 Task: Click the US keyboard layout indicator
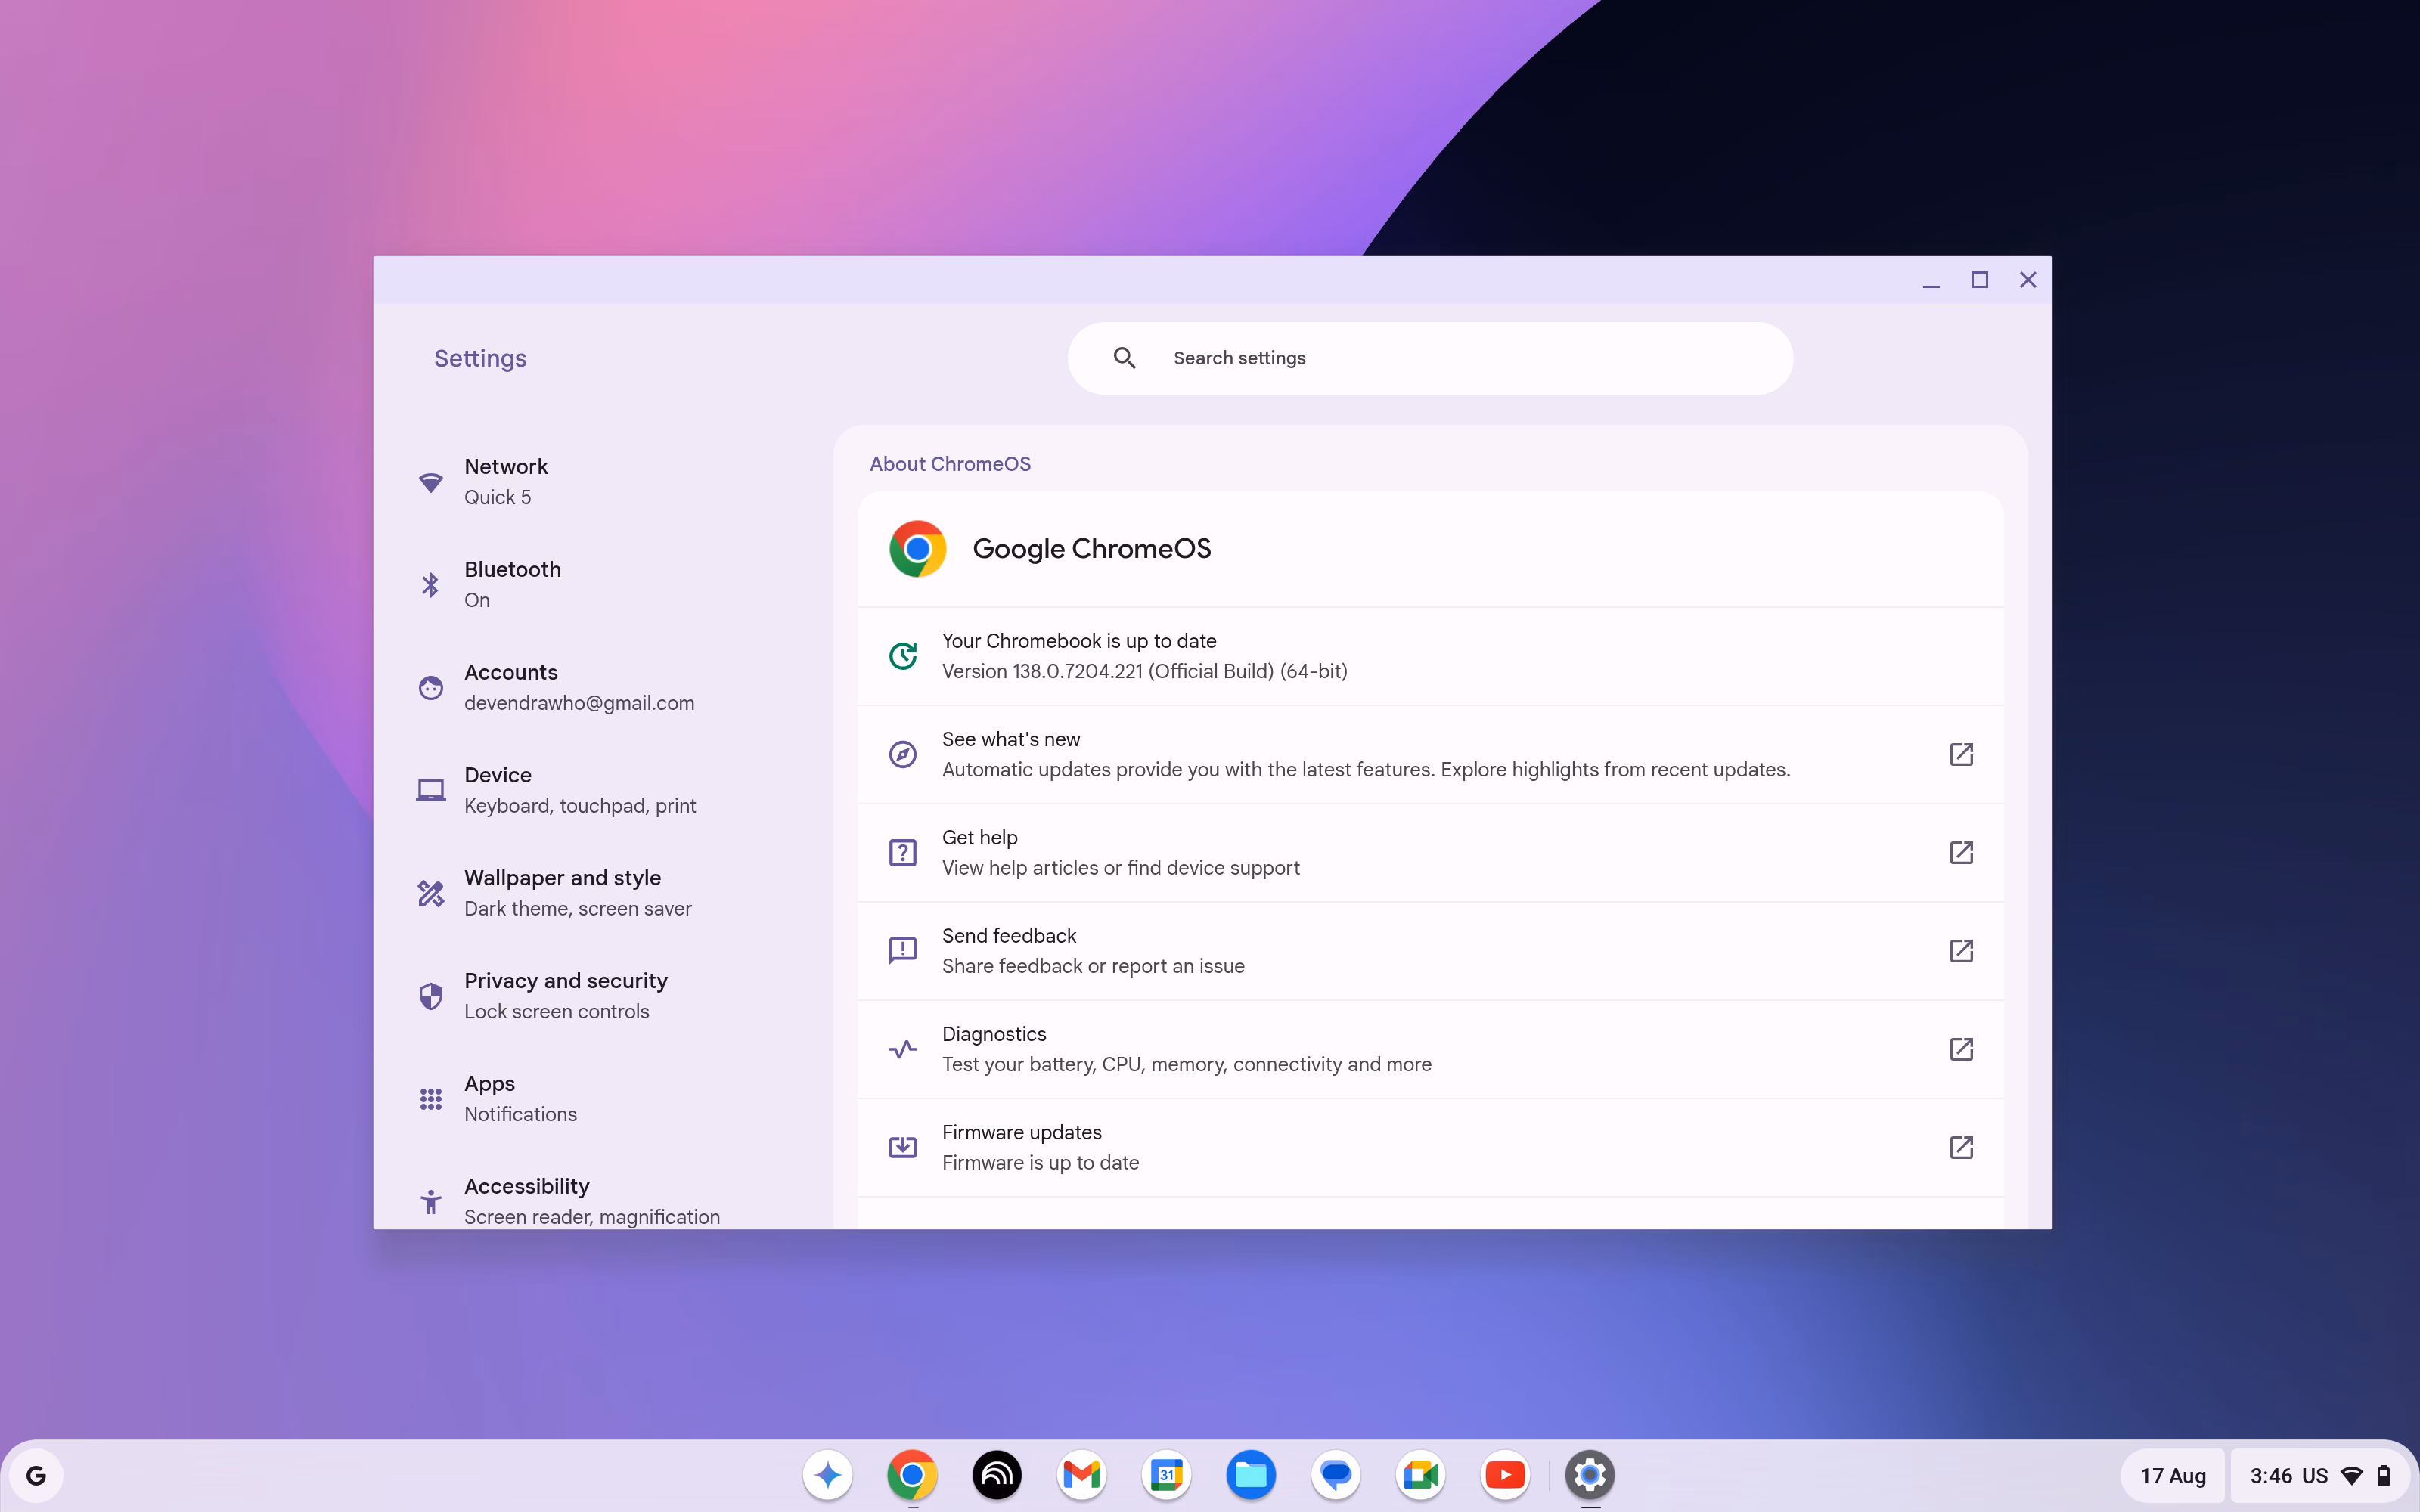pos(2315,1476)
